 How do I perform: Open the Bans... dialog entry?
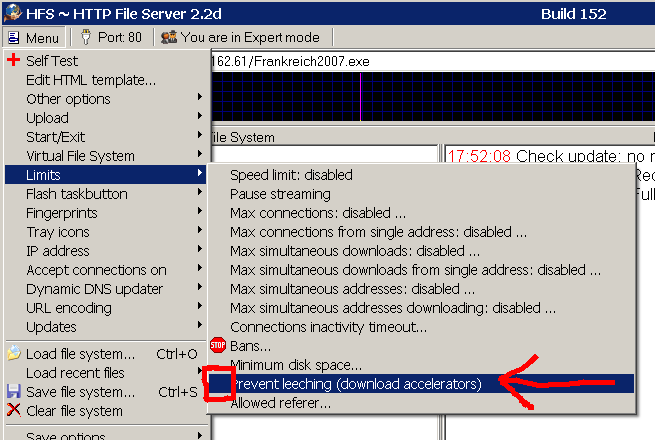point(421,346)
